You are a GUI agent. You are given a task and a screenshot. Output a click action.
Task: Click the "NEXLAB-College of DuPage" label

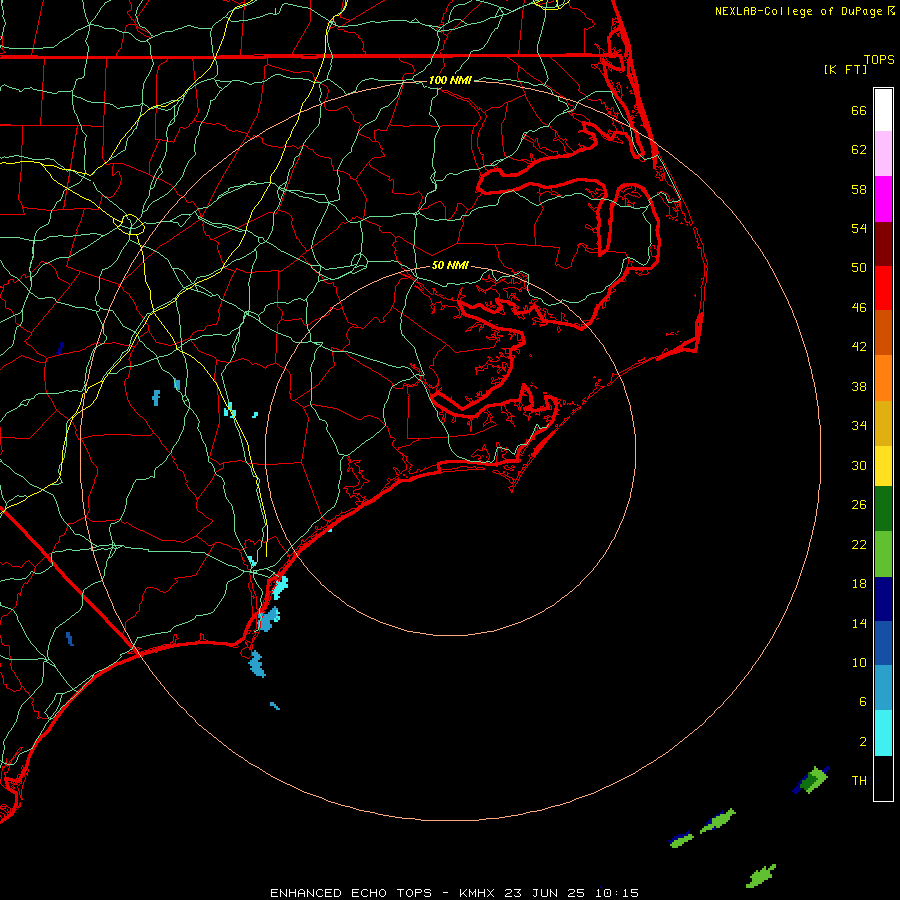tap(799, 11)
